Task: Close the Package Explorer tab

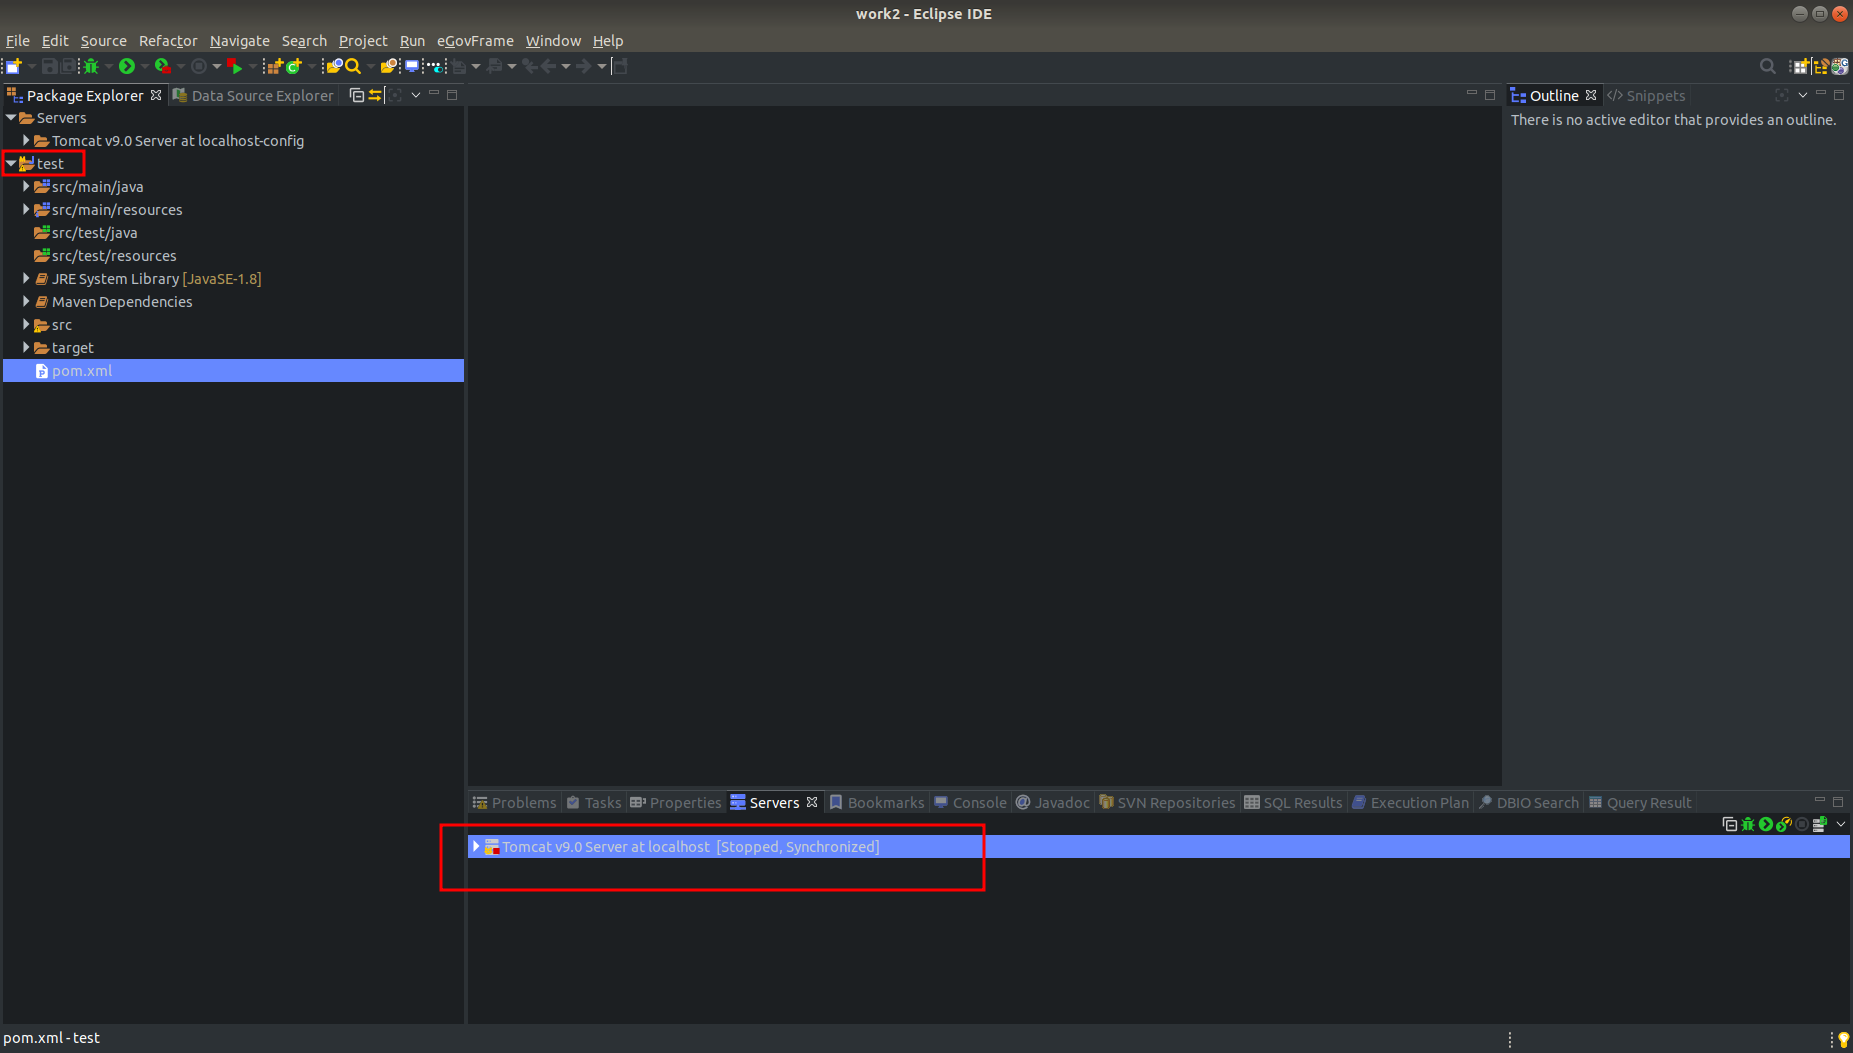Action: coord(156,95)
